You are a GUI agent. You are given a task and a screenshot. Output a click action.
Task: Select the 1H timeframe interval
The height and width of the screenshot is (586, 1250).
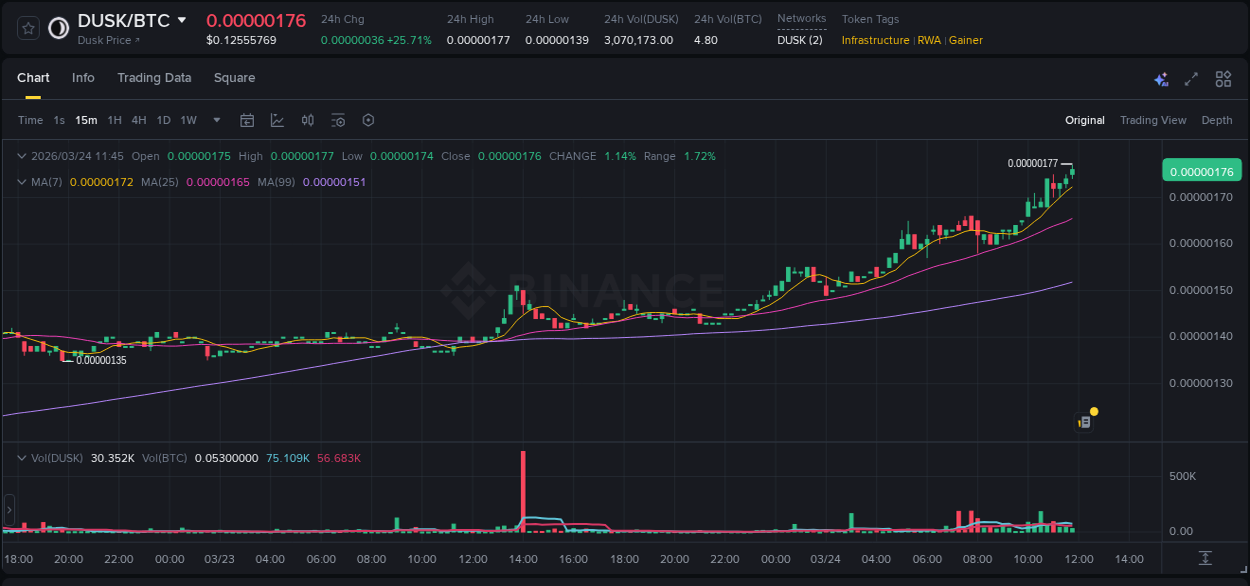click(x=113, y=120)
